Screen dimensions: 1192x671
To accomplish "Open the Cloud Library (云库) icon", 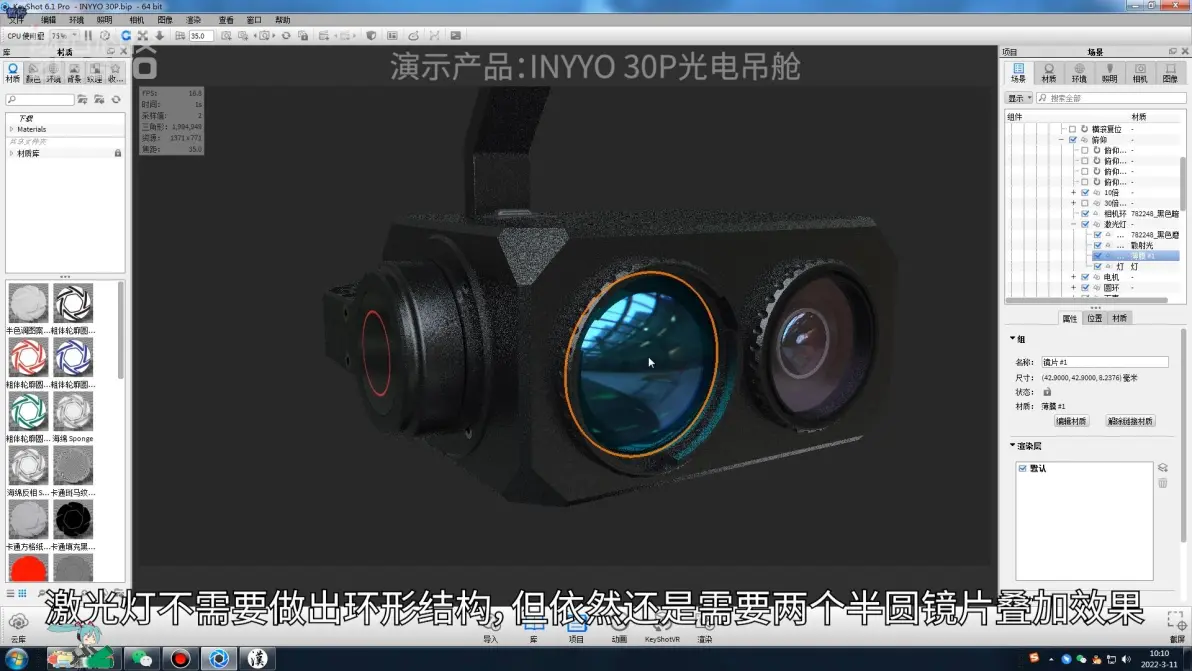I will [x=18, y=628].
